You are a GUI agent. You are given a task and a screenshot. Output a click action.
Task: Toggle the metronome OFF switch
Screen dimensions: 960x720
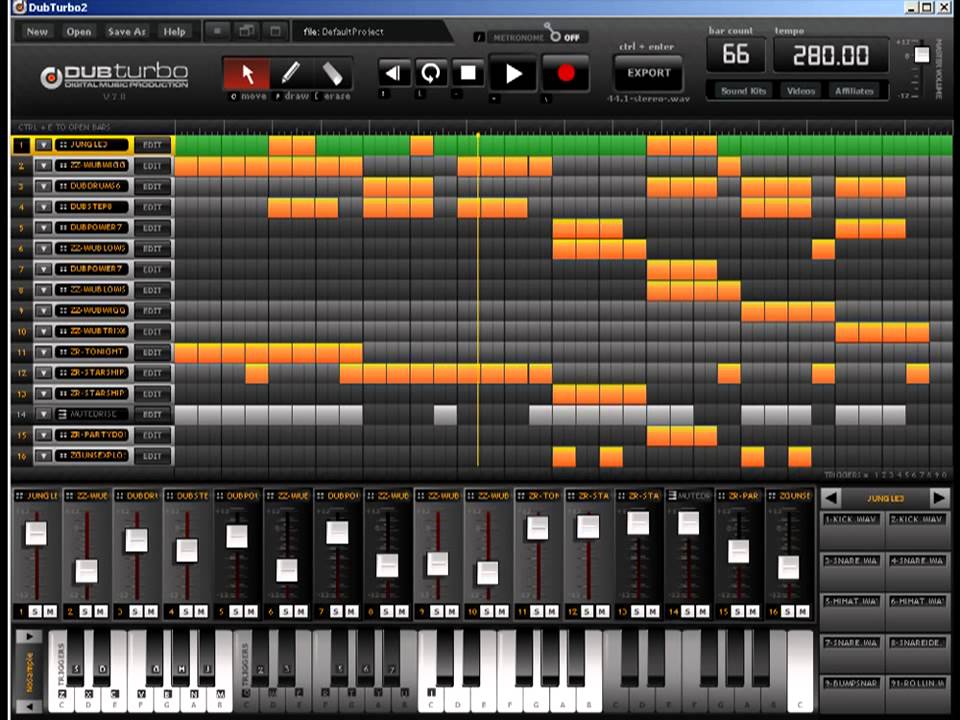click(564, 36)
